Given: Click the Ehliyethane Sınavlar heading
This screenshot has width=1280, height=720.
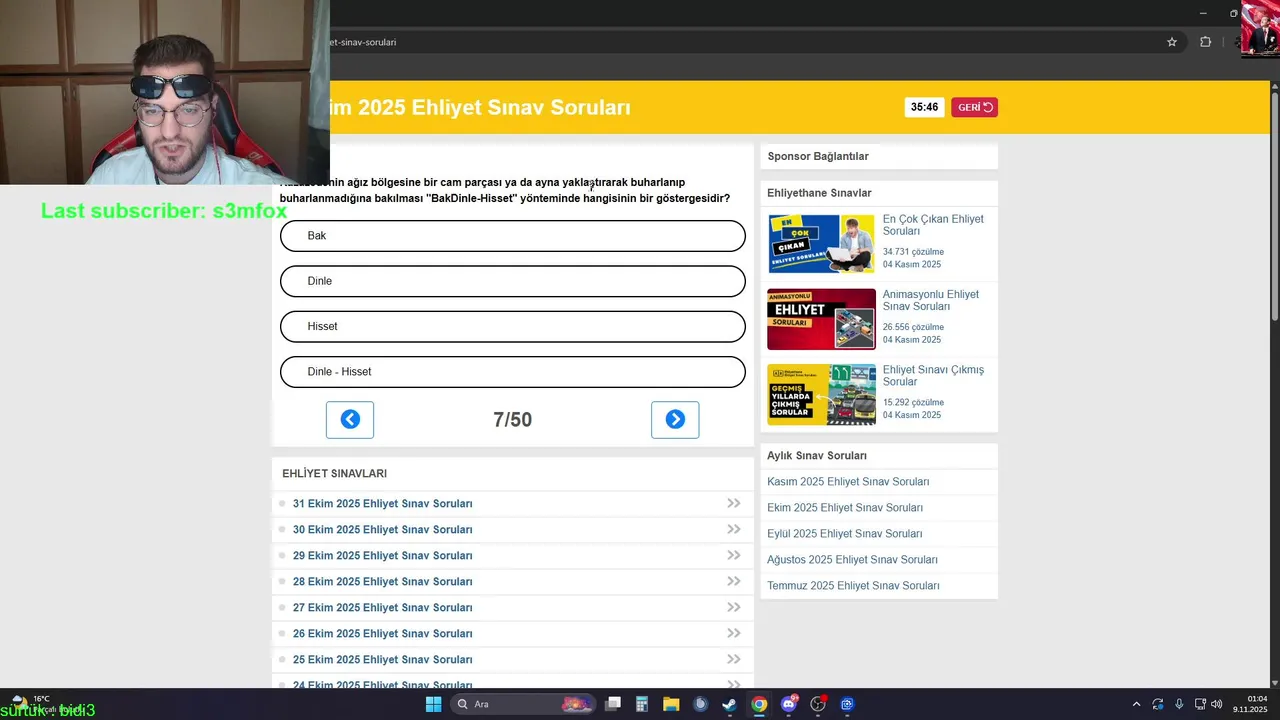Looking at the screenshot, I should click(x=819, y=193).
